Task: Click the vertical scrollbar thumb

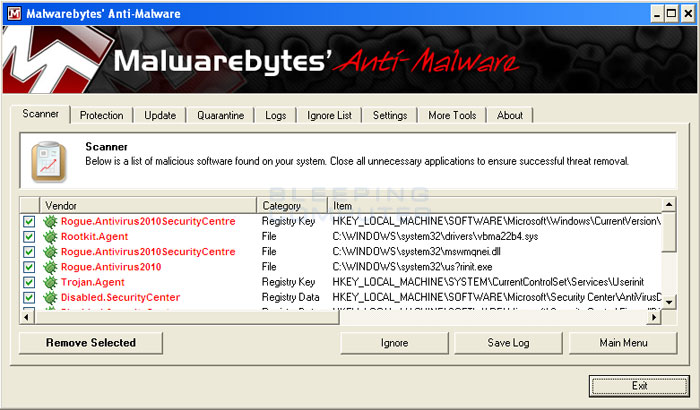Action: pyautogui.click(x=669, y=232)
